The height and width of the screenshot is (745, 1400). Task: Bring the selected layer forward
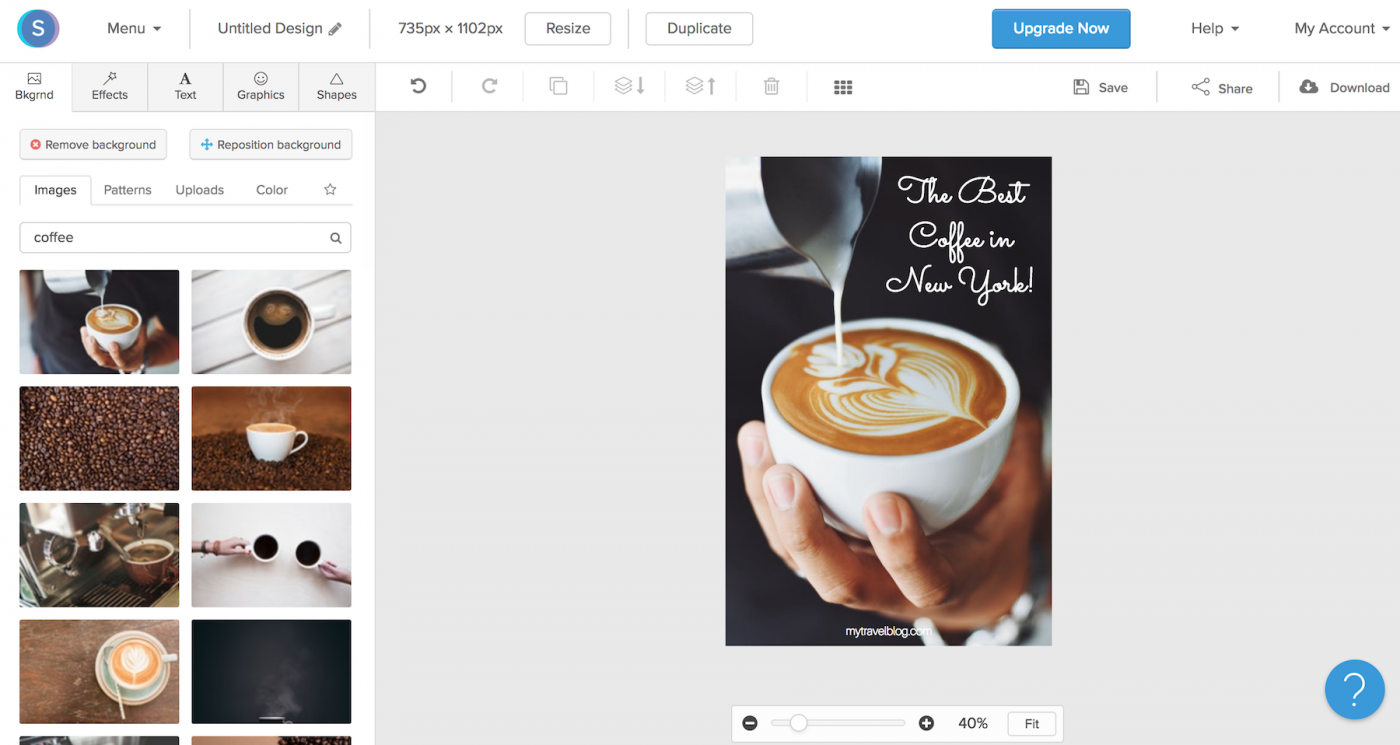[700, 87]
